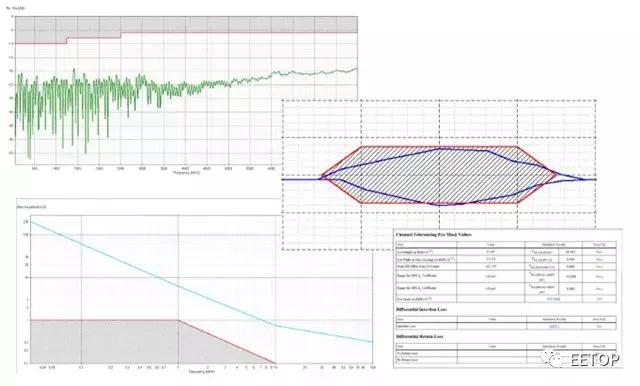The image size is (640, 386).
Task: Click the bottom chart's Frequency axis label
Action: (202, 372)
